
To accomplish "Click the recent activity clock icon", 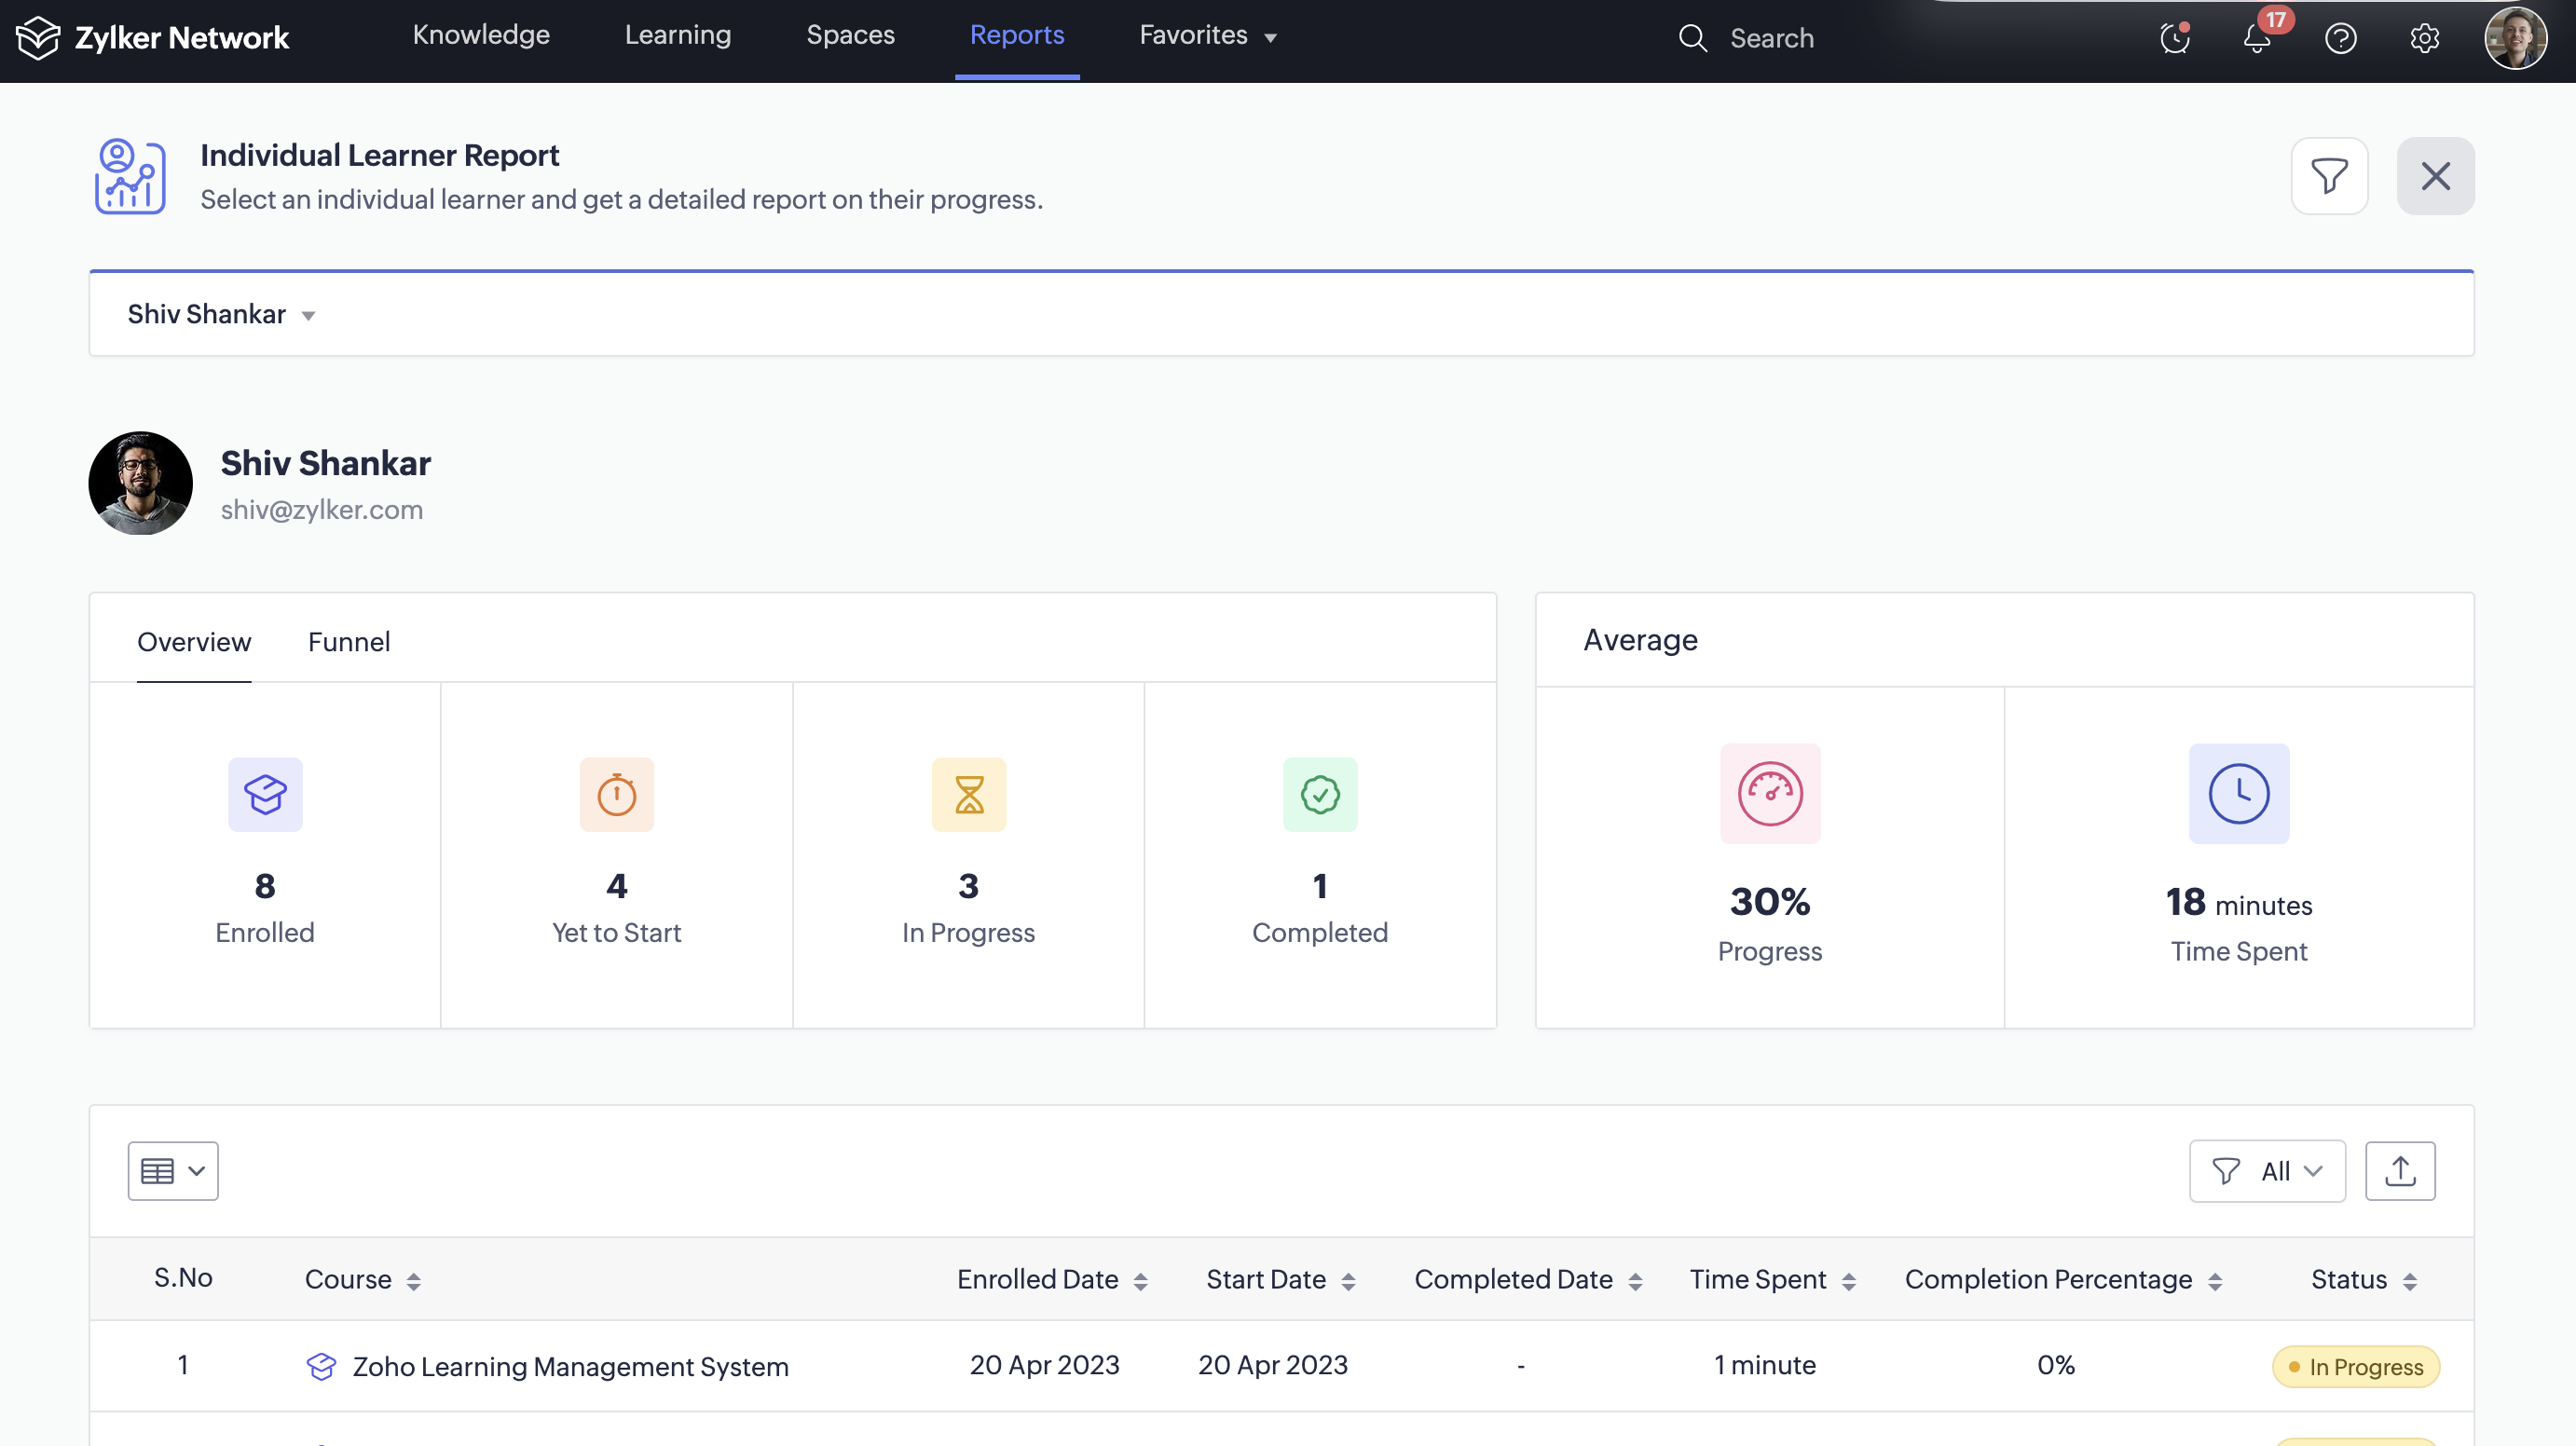I will pos(2174,39).
